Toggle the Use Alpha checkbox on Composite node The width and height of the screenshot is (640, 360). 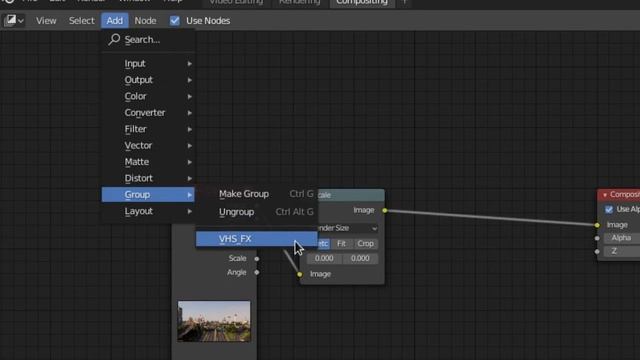point(609,209)
